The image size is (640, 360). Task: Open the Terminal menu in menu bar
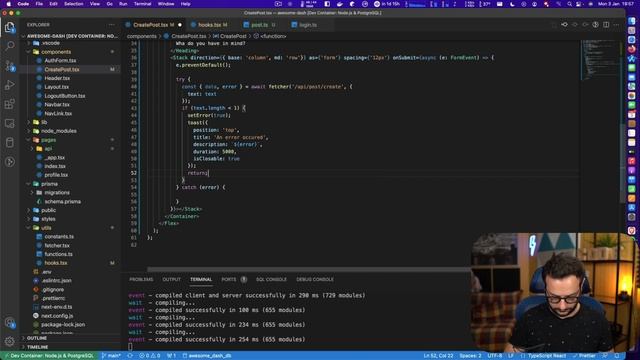tap(142, 4)
